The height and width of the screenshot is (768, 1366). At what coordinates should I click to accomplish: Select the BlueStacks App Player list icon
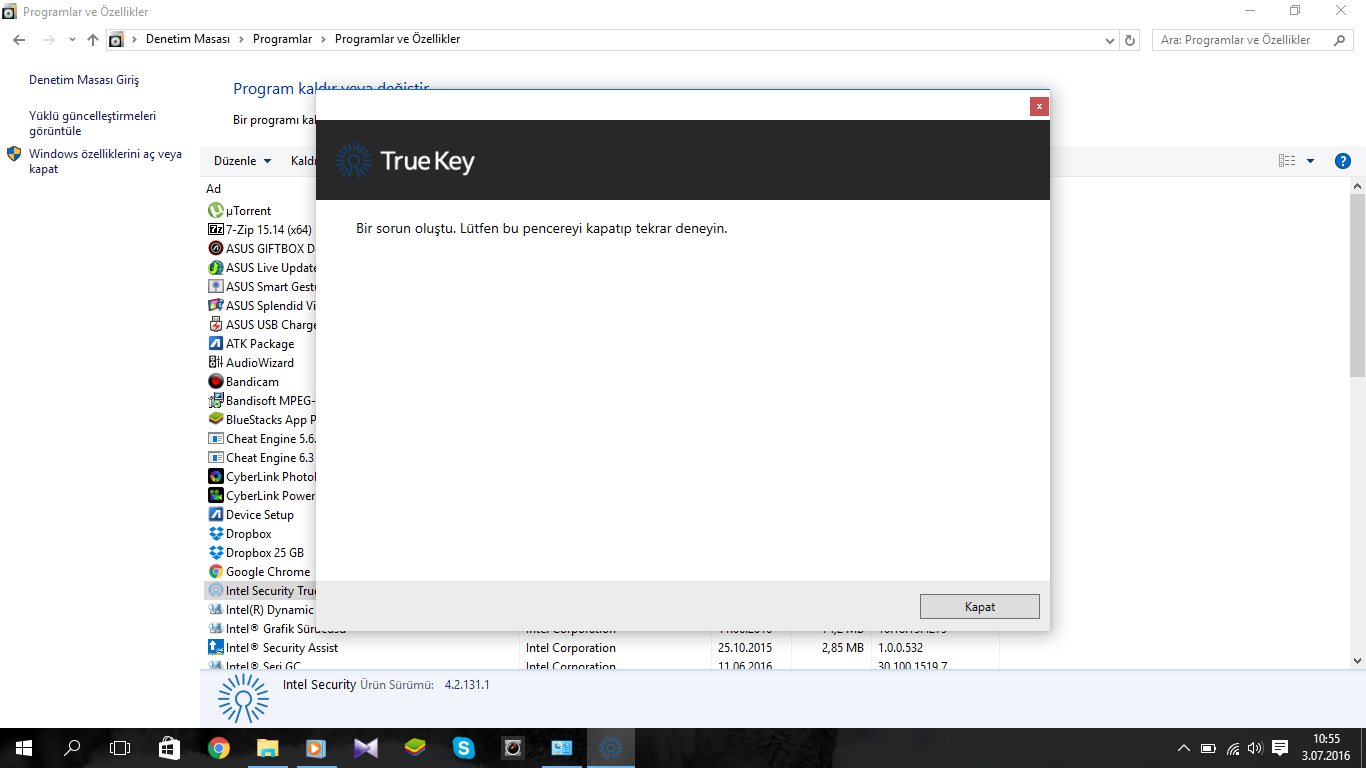pyautogui.click(x=215, y=420)
